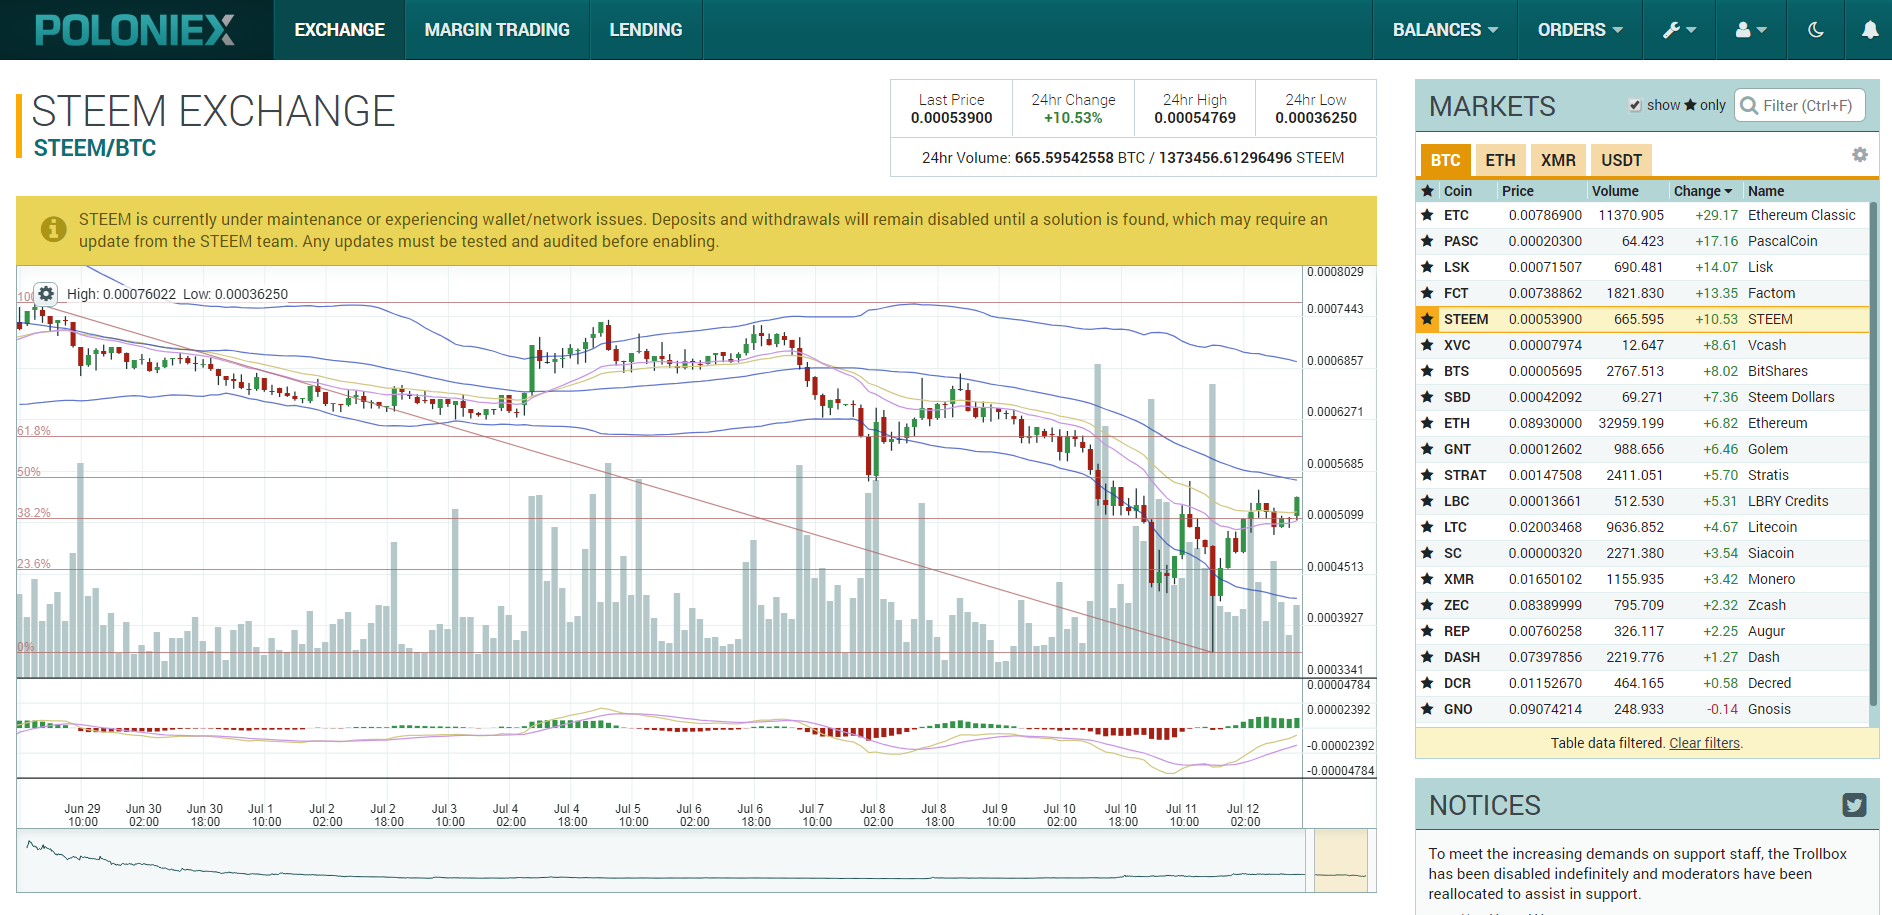
Task: Click the chart range selector handle
Action: pyautogui.click(x=1340, y=860)
